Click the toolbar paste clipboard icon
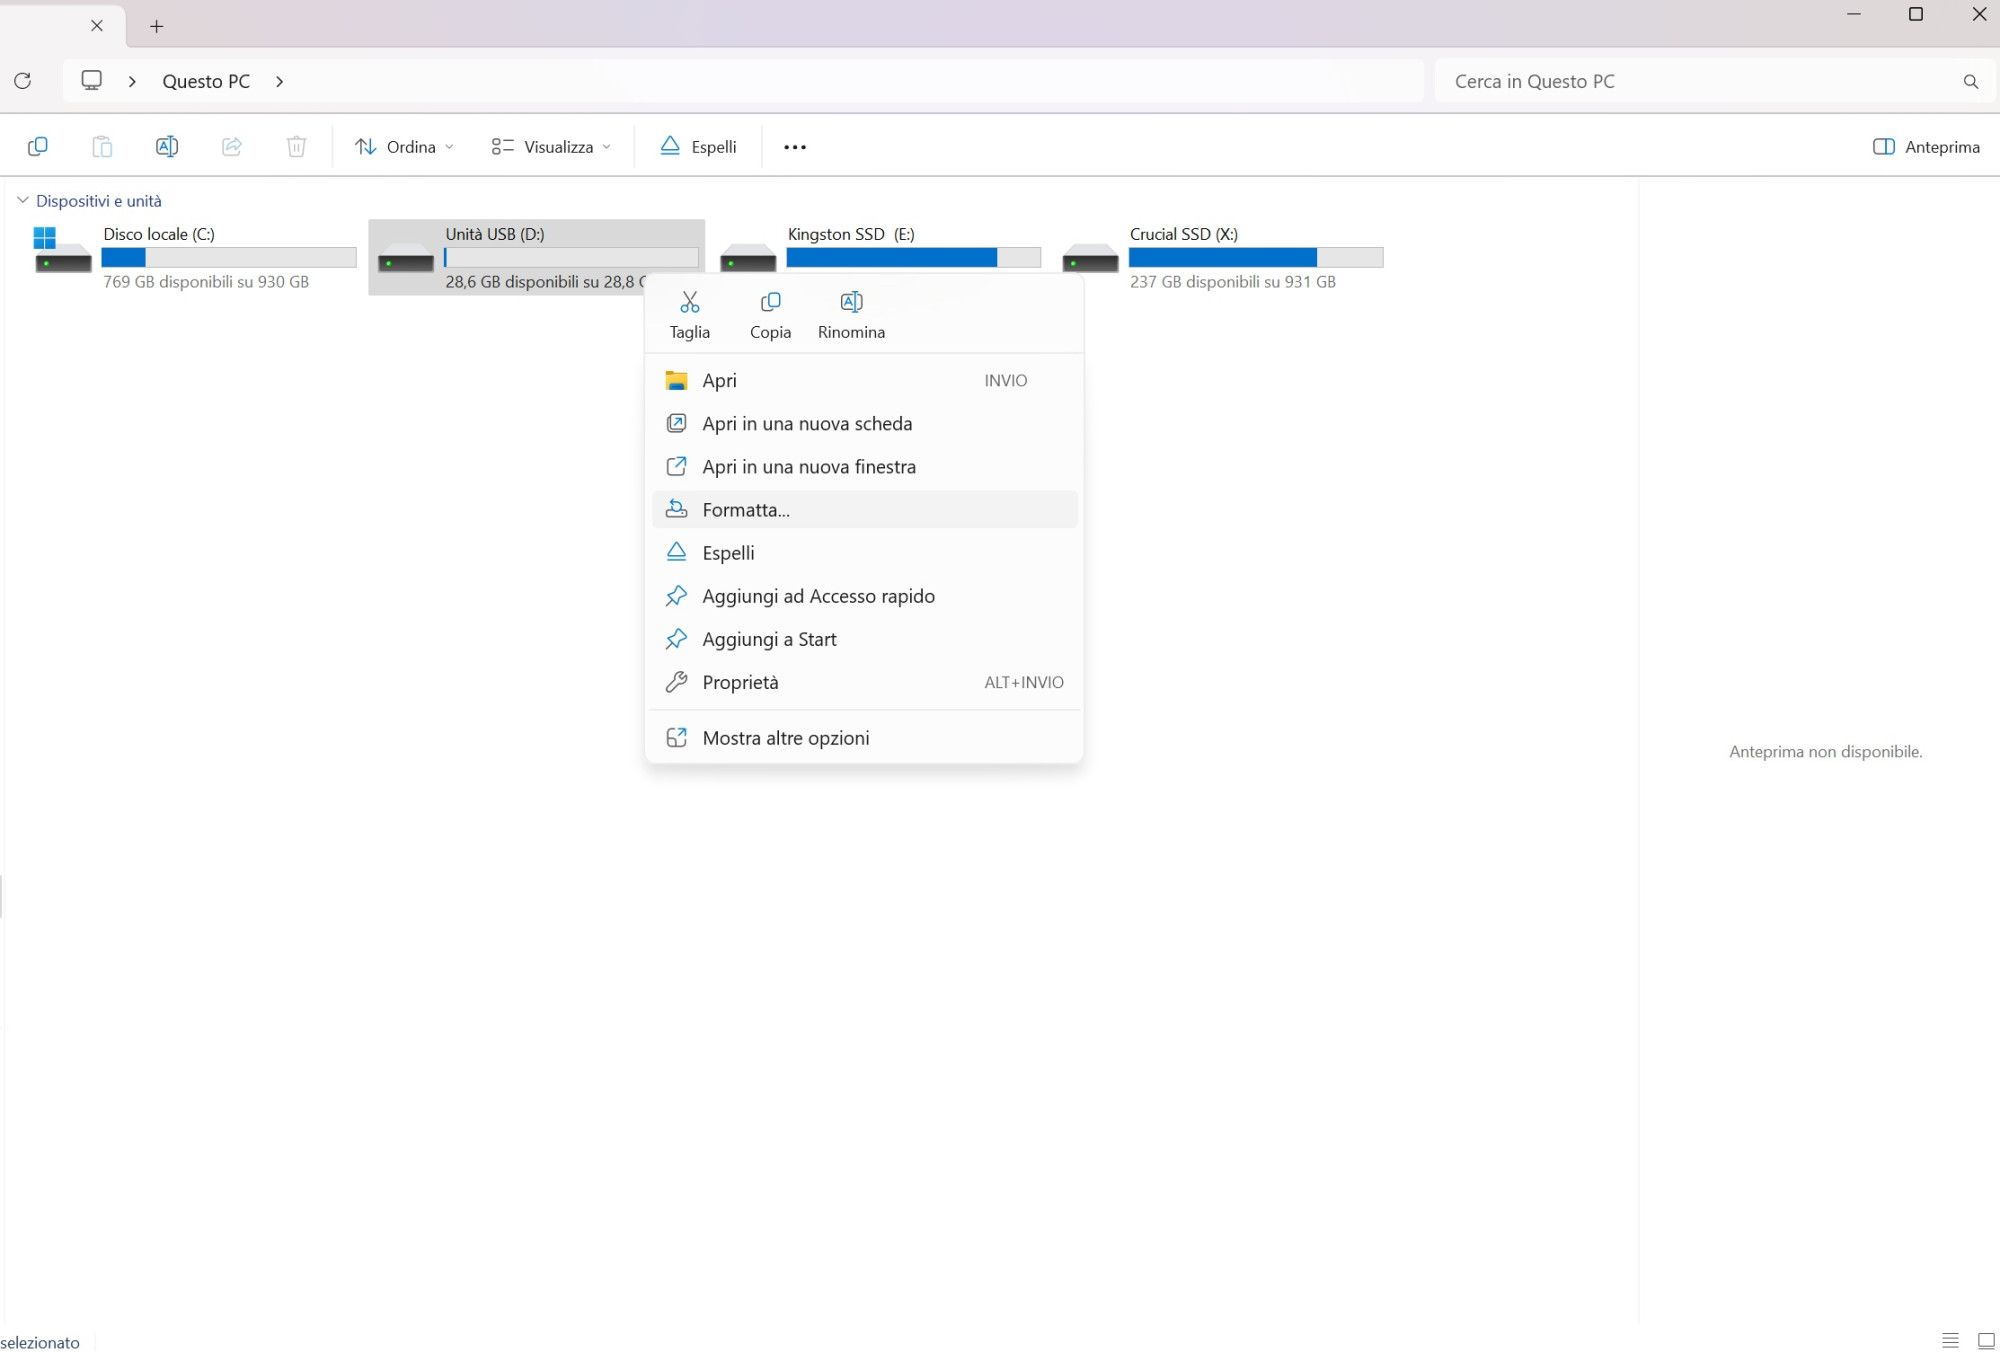Screen dimensions: 2000x1352 pos(102,147)
